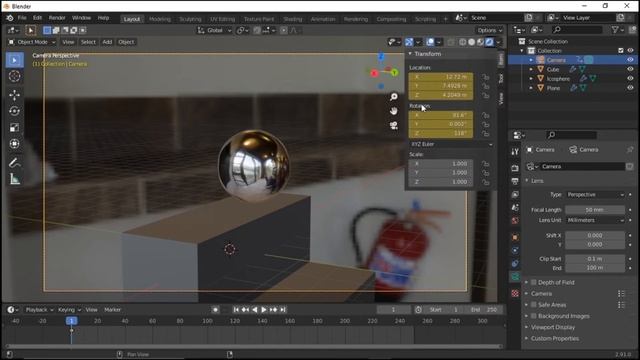This screenshot has width=640, height=360.
Task: Jump to the timeline start frame
Action: pos(236,310)
